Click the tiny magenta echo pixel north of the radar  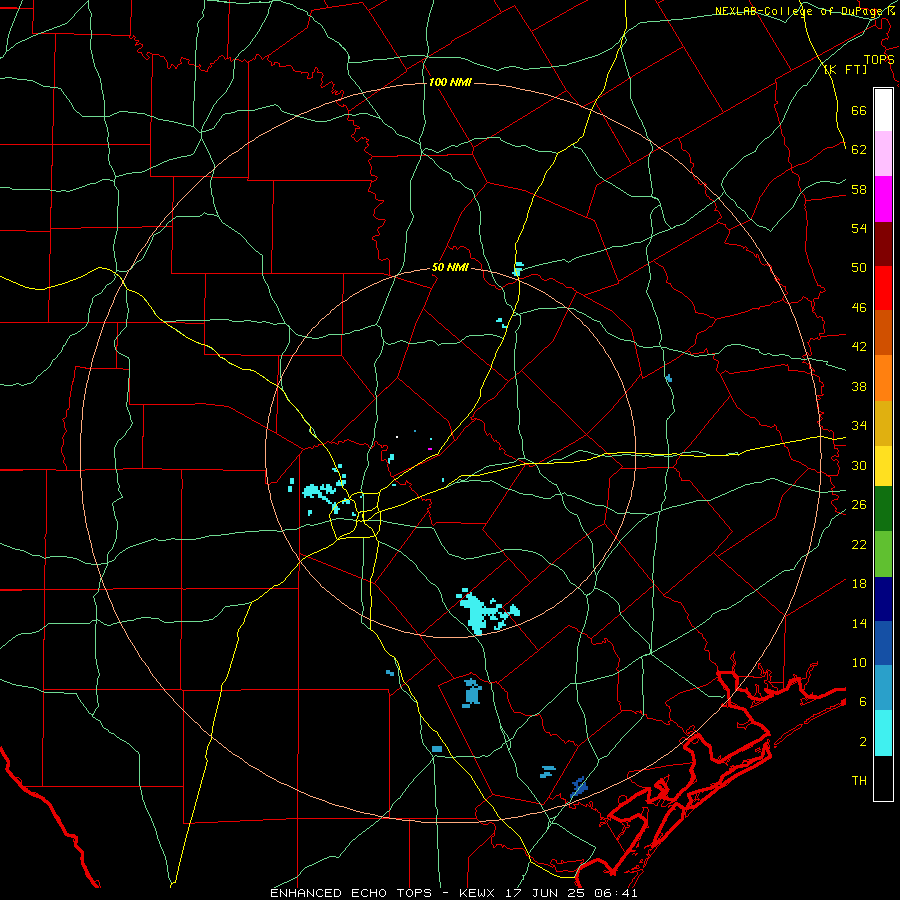coord(430,449)
